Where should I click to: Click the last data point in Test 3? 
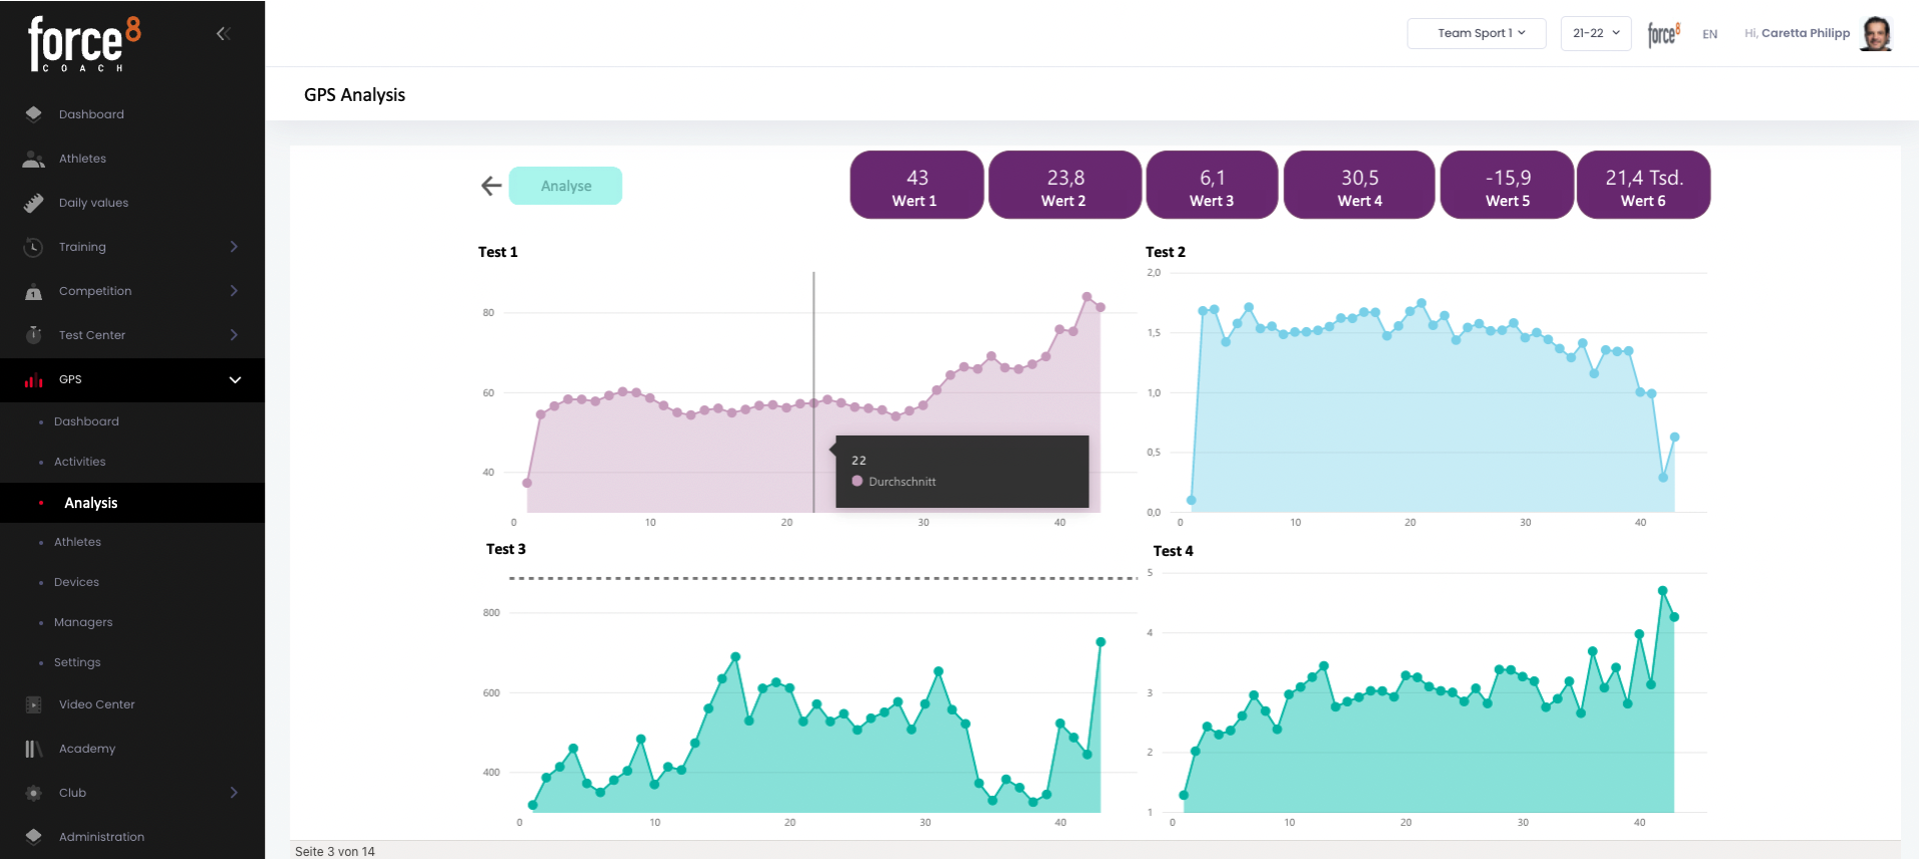point(1101,642)
